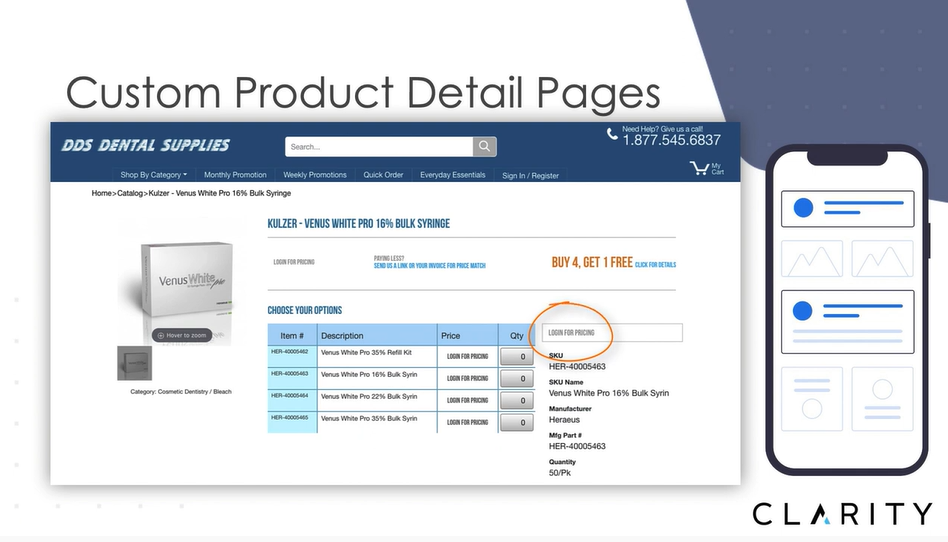The width and height of the screenshot is (948, 542).
Task: Click the Venus White product image
Action: click(x=187, y=280)
